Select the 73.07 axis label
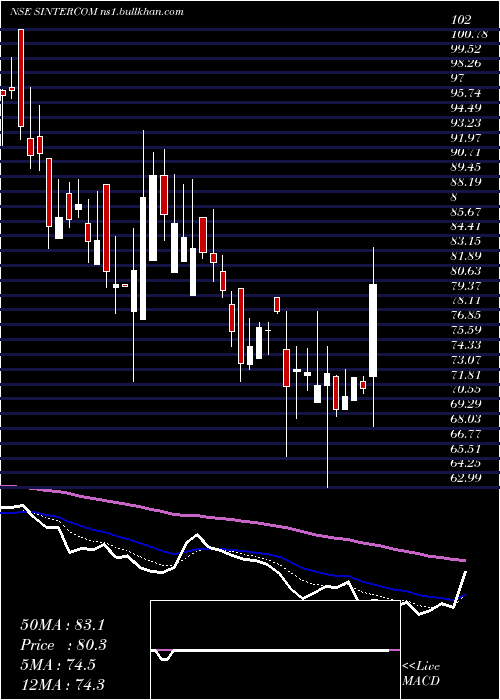The image size is (500, 700). 466,359
